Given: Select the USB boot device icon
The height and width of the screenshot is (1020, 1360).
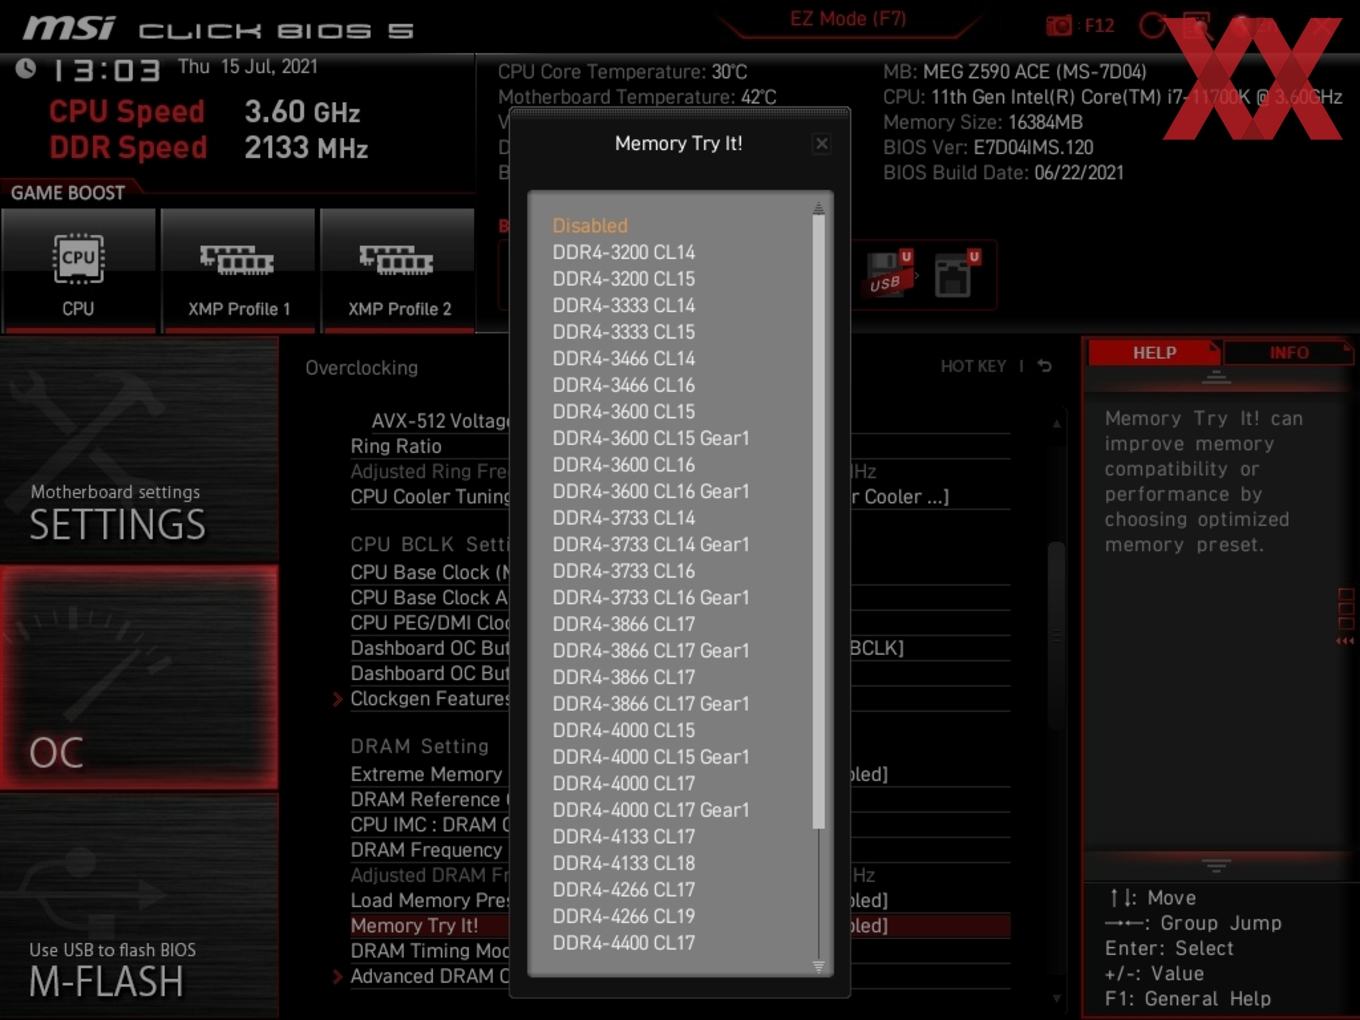Looking at the screenshot, I should 889,273.
